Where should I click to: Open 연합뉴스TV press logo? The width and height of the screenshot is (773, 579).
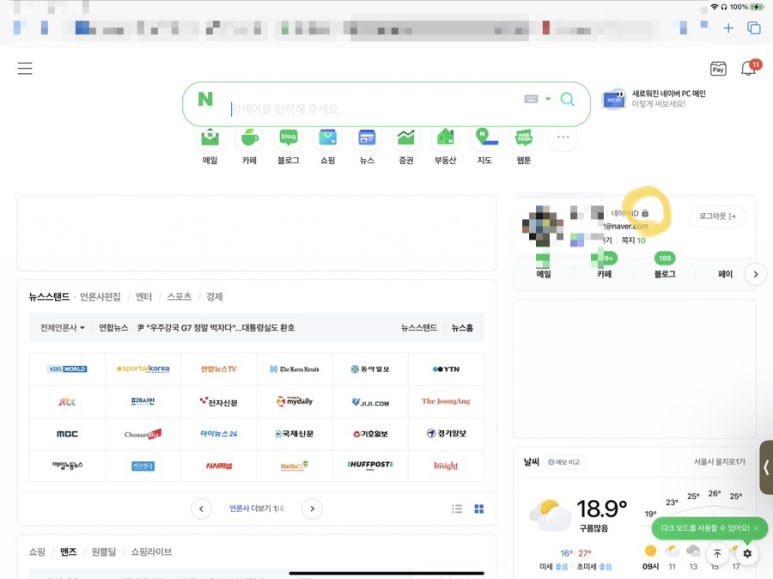218,369
